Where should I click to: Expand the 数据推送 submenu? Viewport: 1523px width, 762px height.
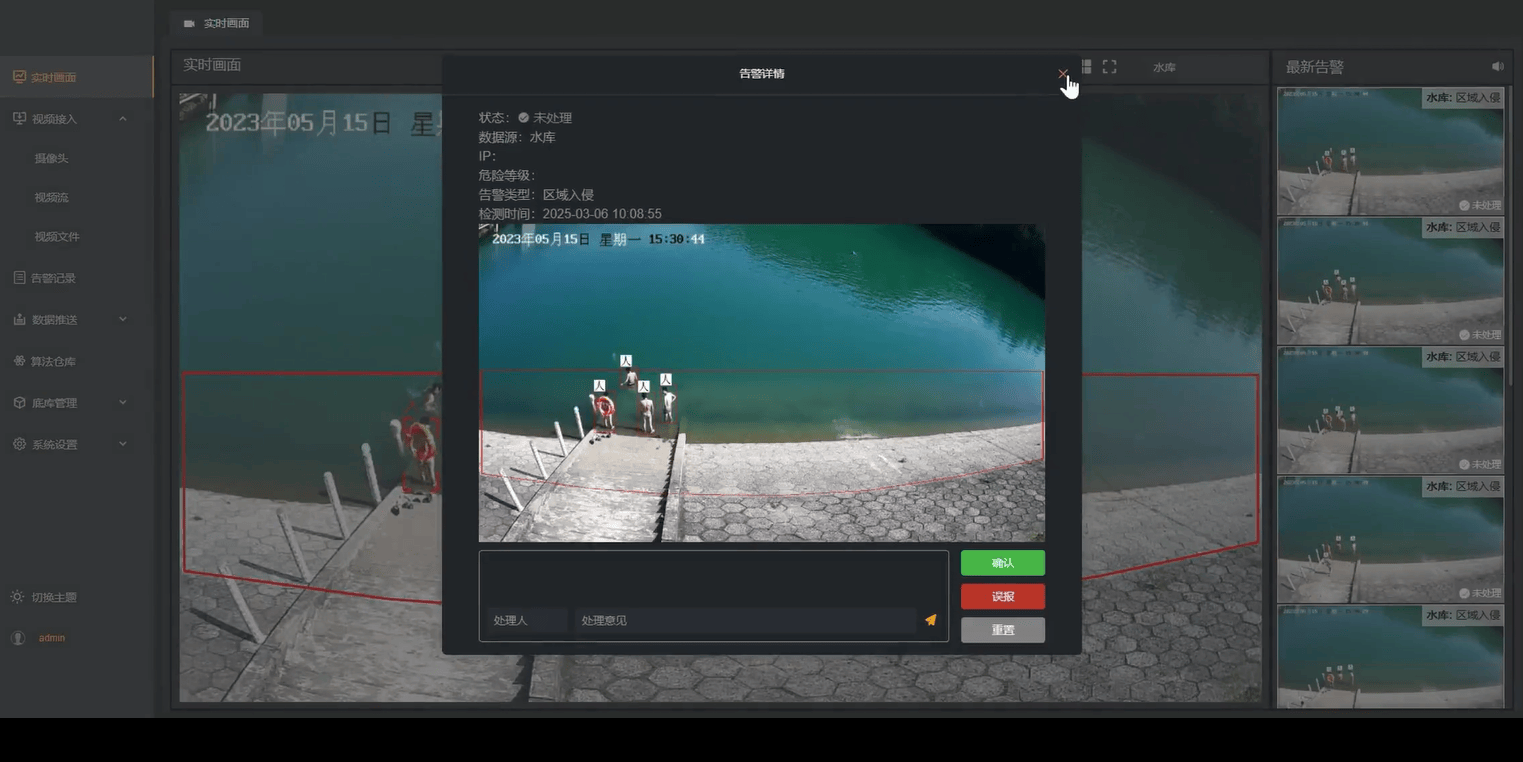coord(122,319)
